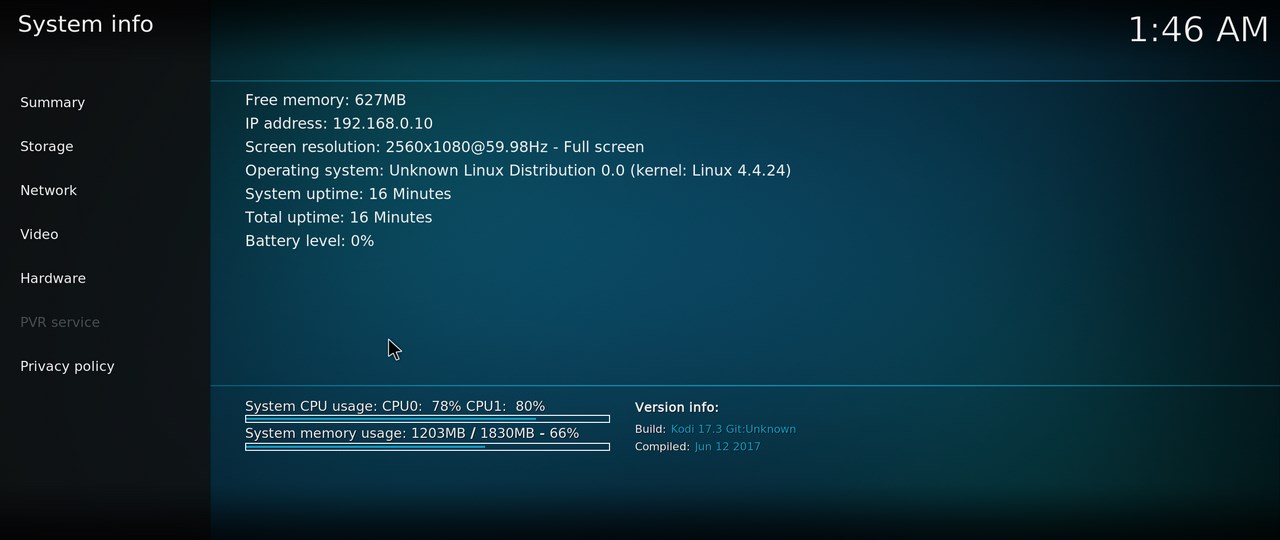Click the System CPU usage progress bar

click(x=427, y=419)
